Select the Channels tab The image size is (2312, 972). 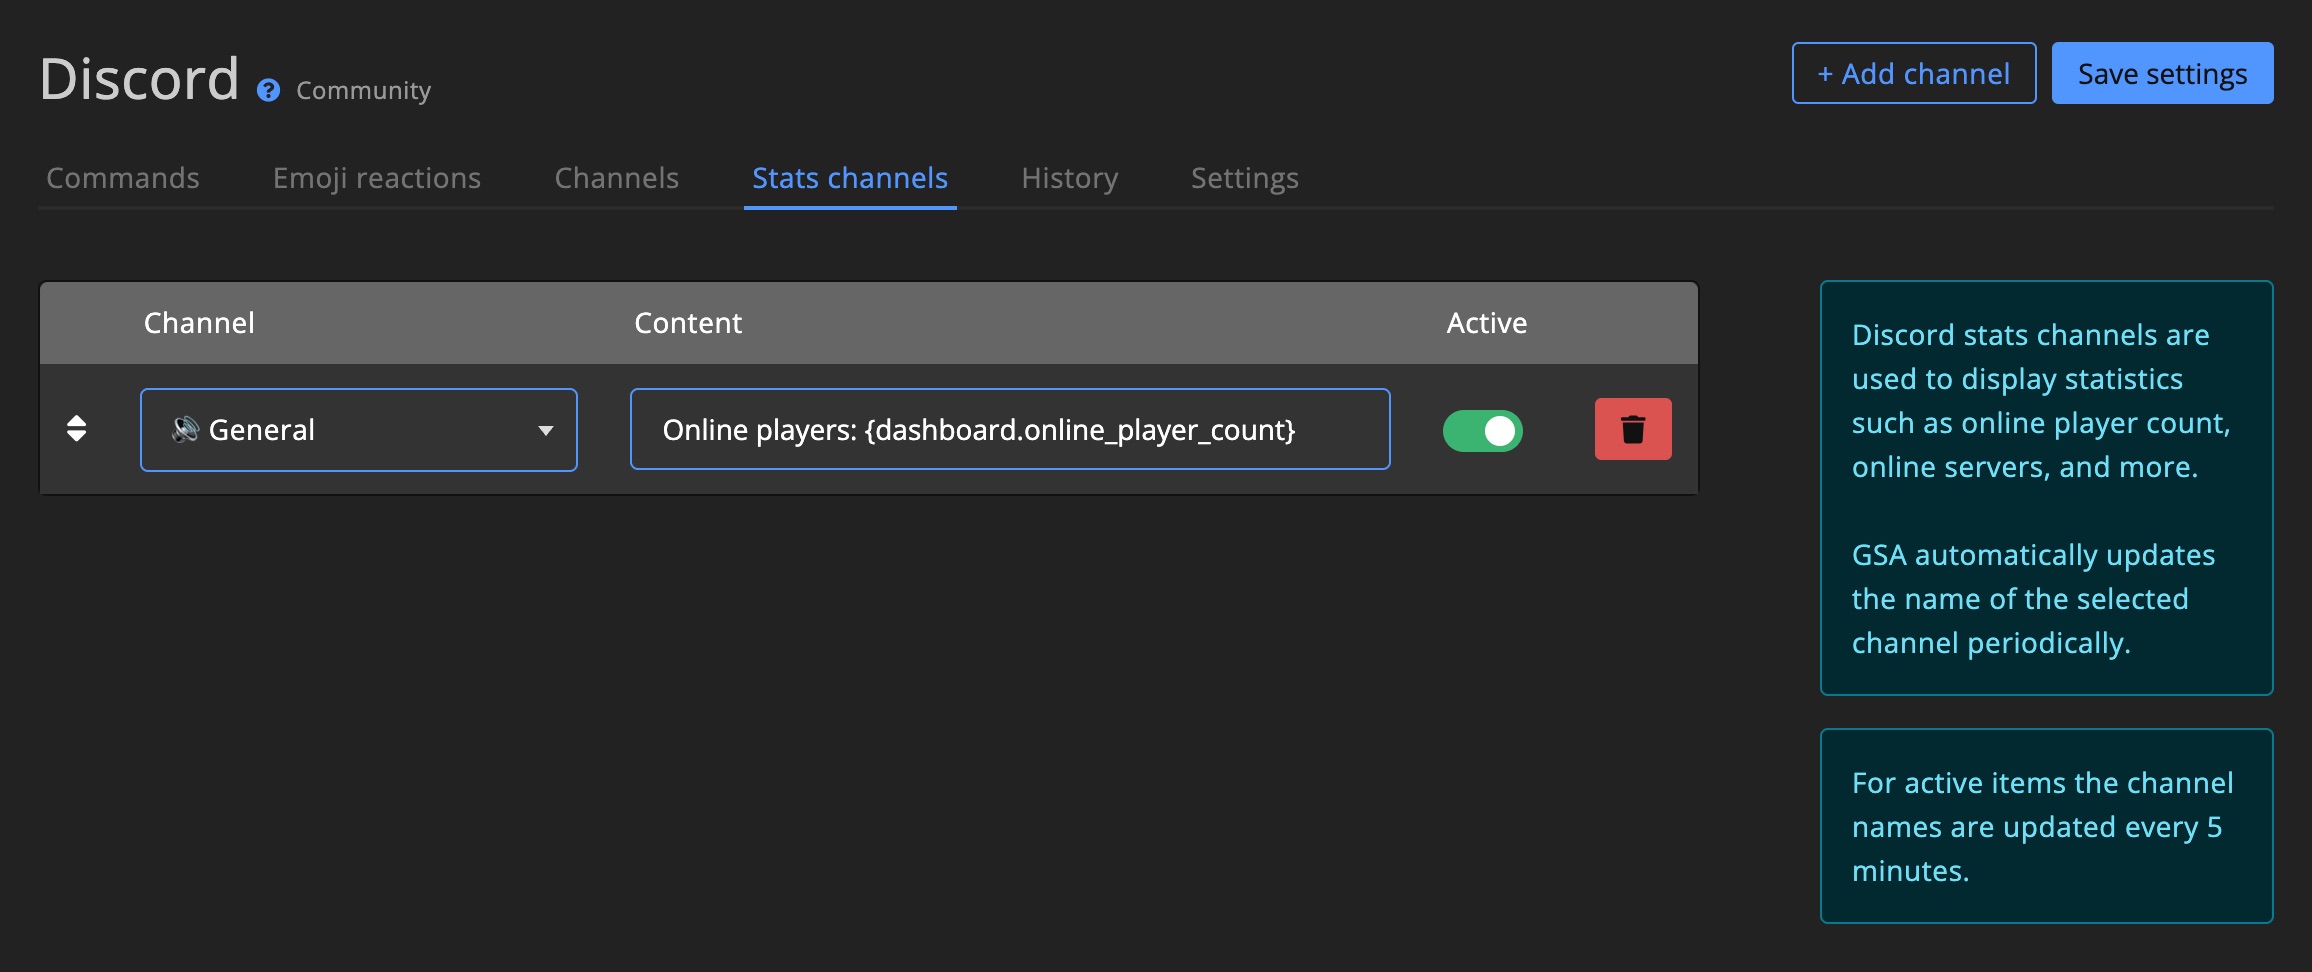[x=616, y=178]
